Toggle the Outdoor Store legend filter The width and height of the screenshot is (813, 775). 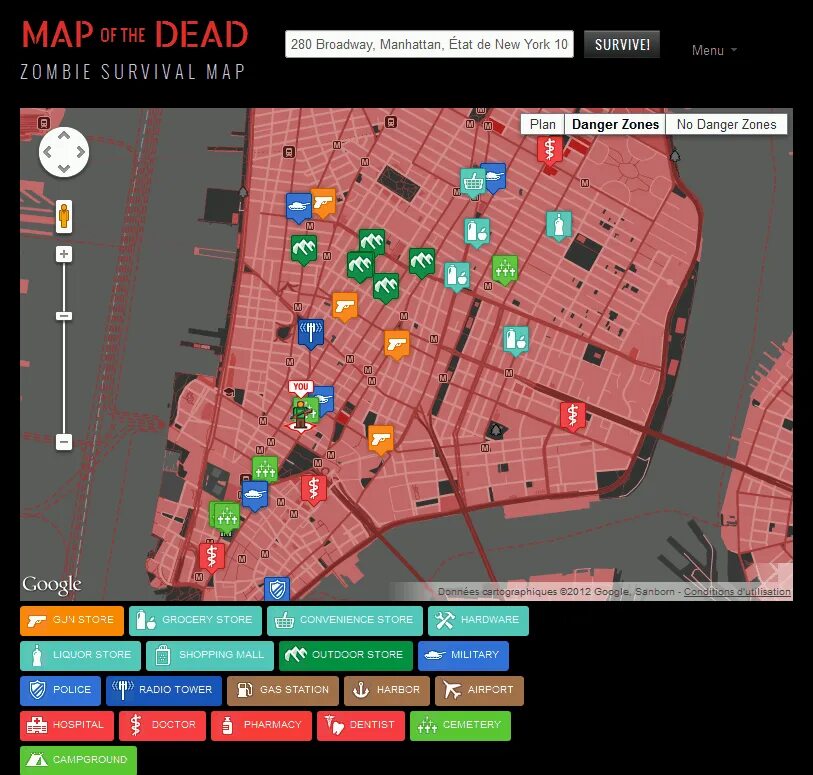tap(346, 656)
